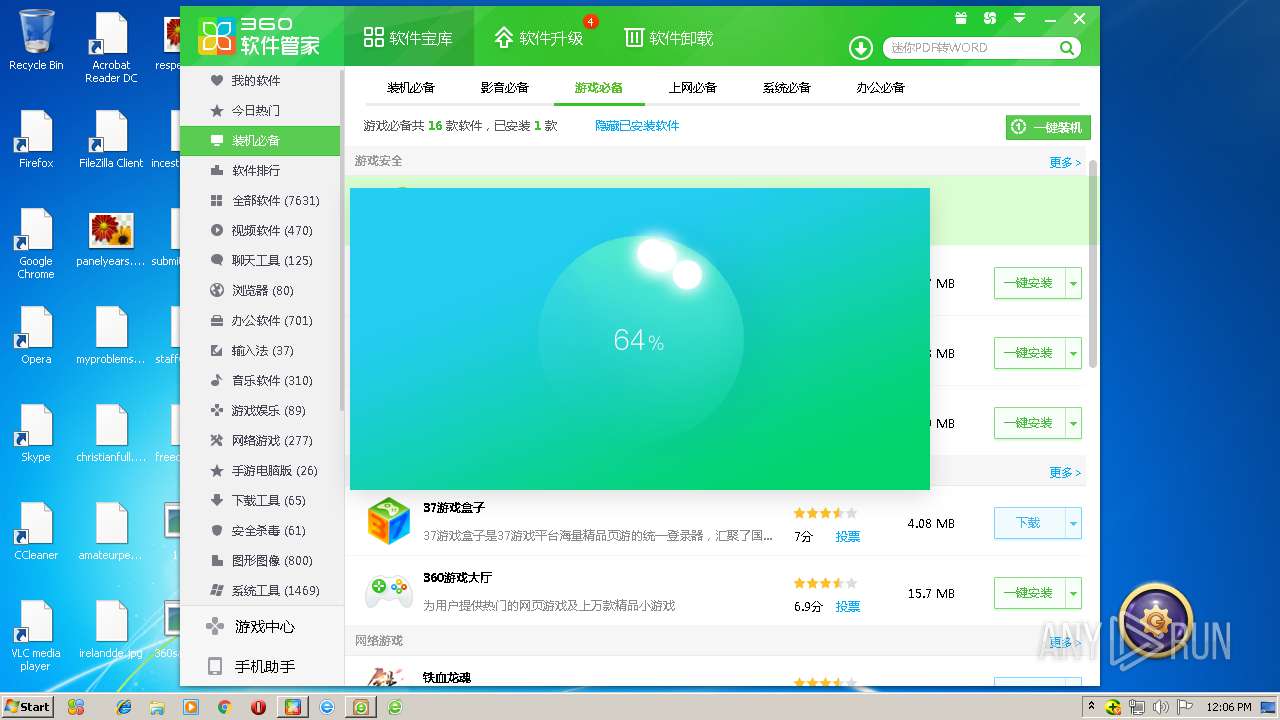Viewport: 1280px width, 720px height.
Task: Click 投票 link for 37游戏盒子
Action: [x=848, y=537]
